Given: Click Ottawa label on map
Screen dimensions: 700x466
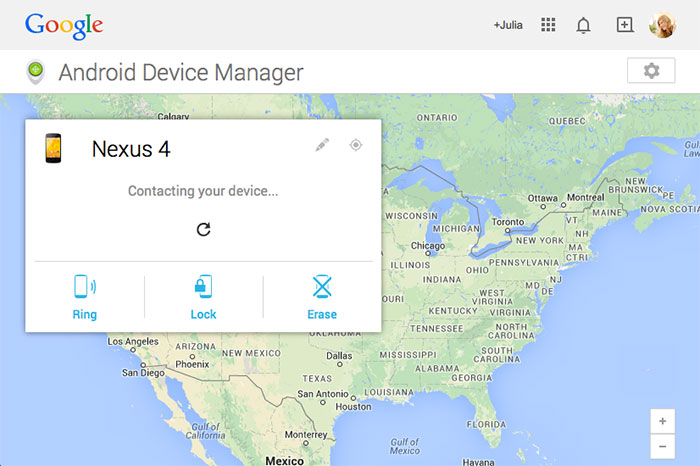Looking at the screenshot, I should point(542,198).
